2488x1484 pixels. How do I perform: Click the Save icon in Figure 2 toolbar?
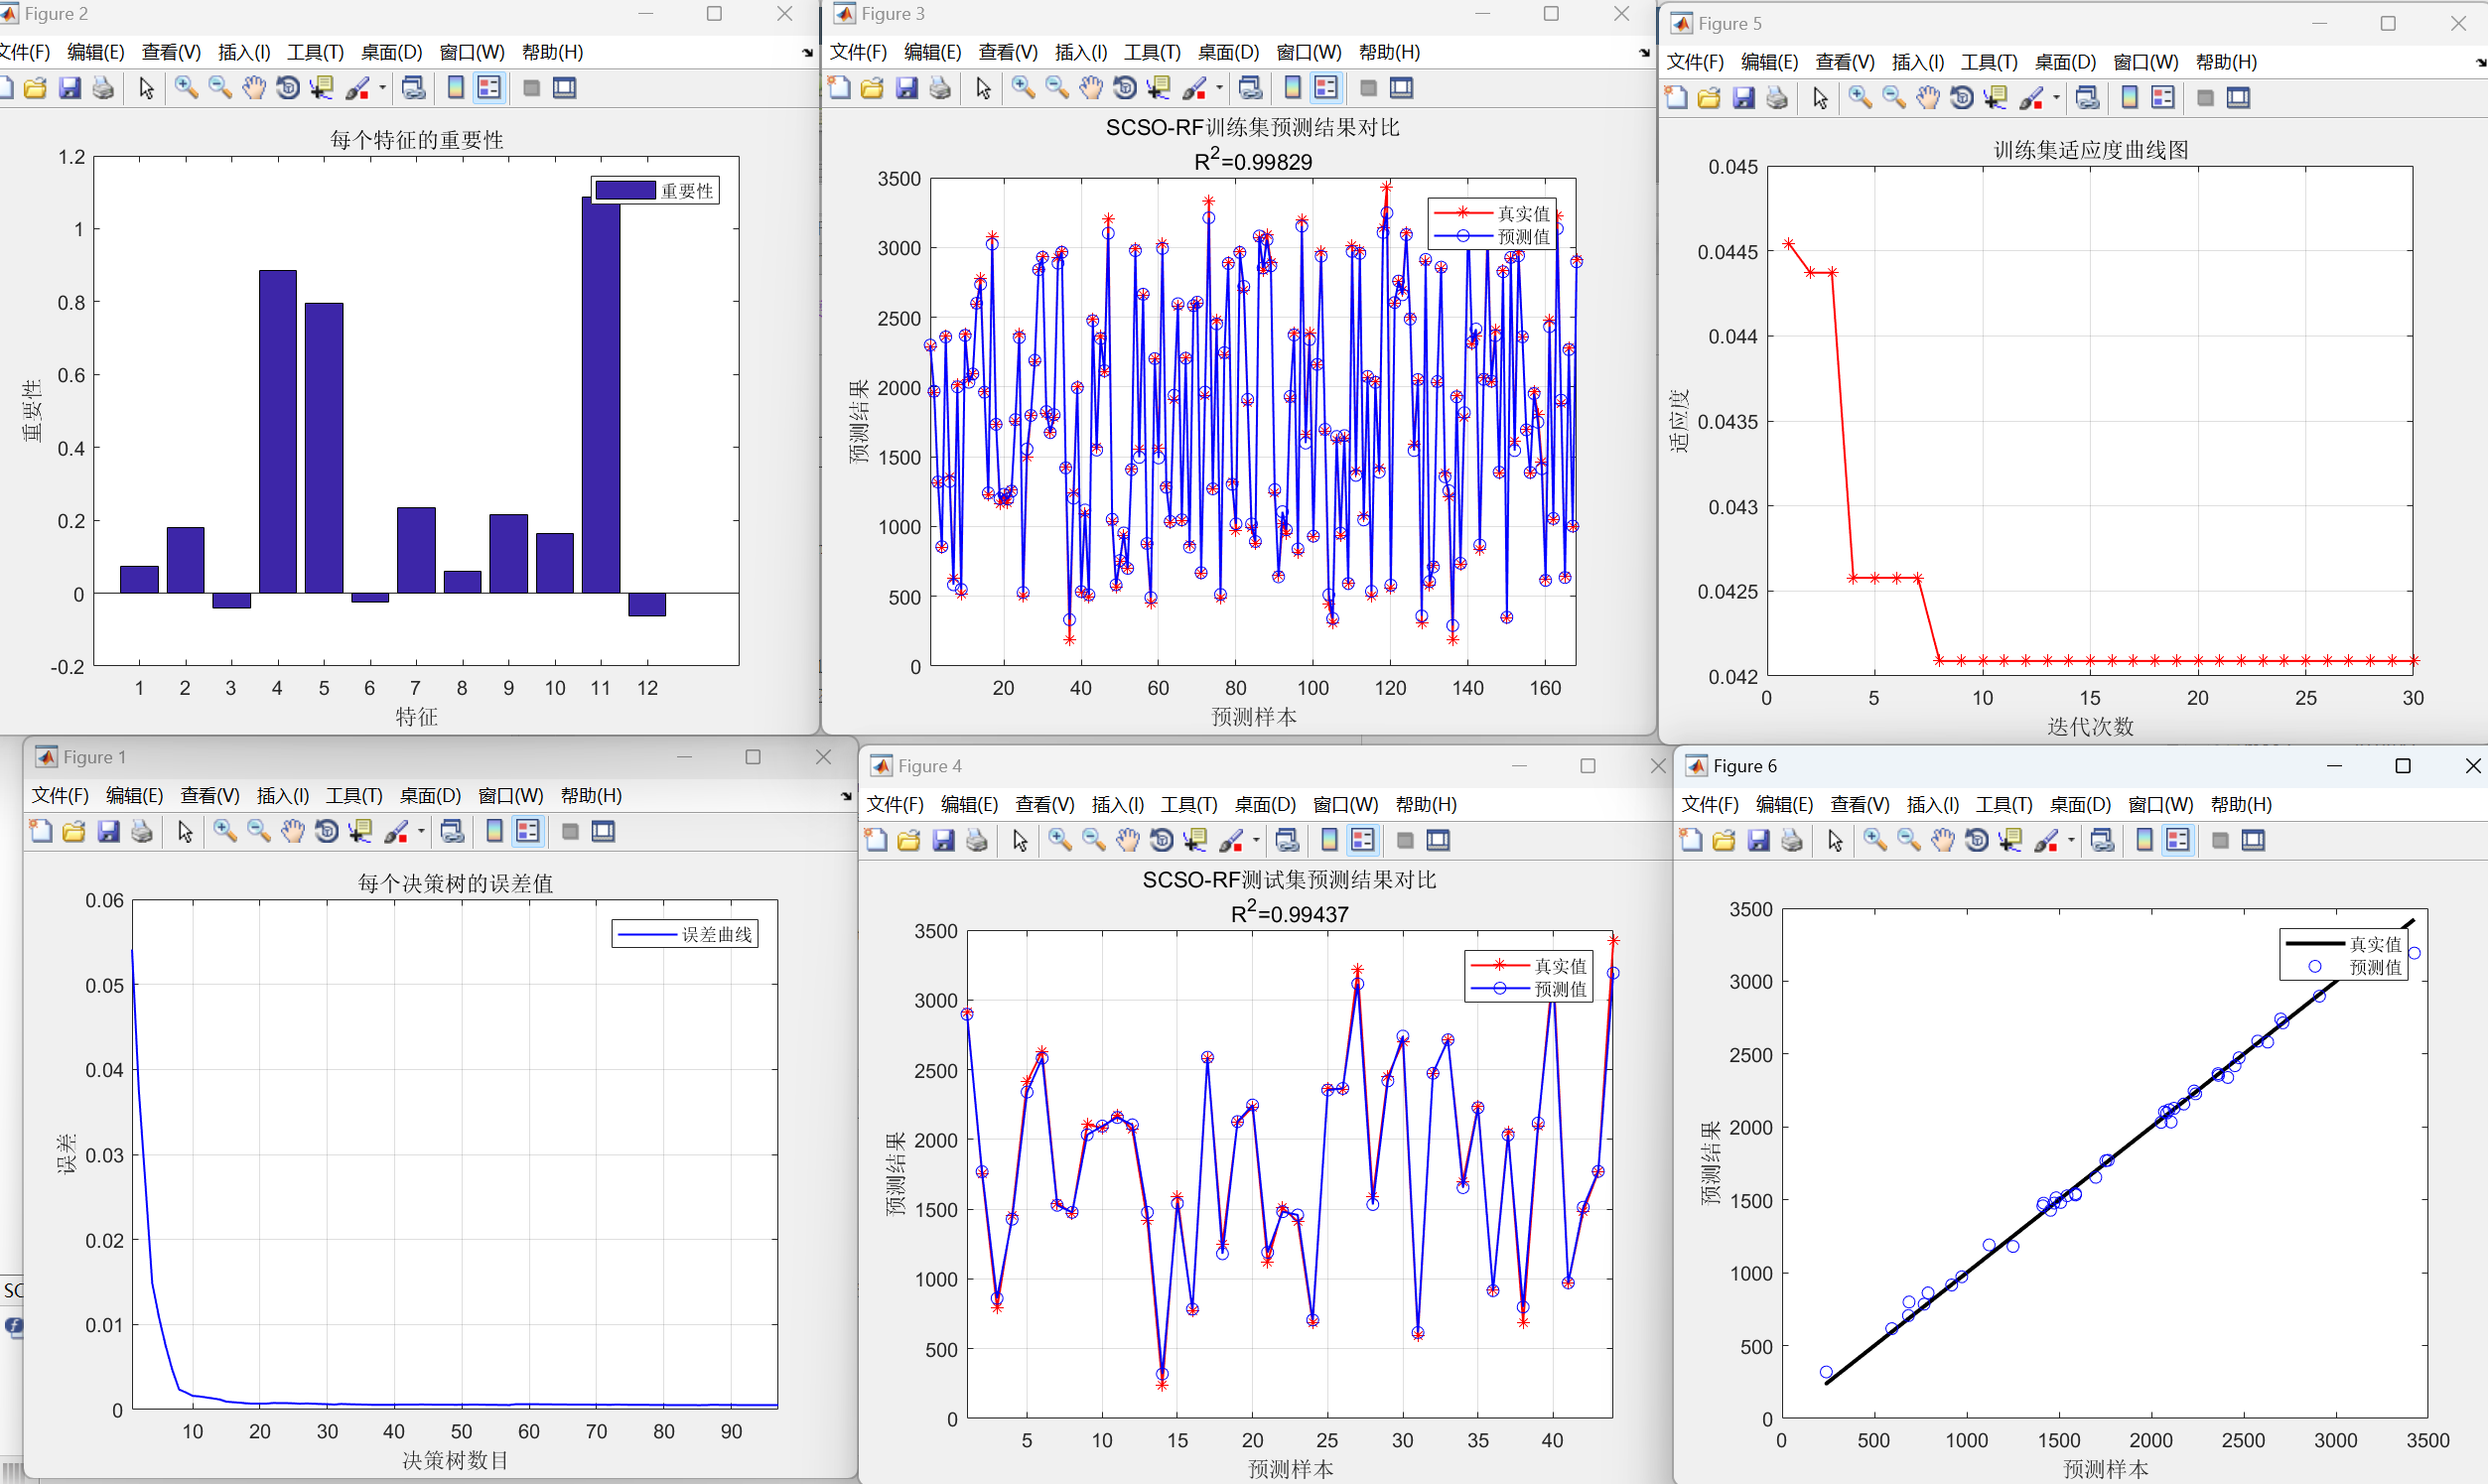[x=69, y=88]
